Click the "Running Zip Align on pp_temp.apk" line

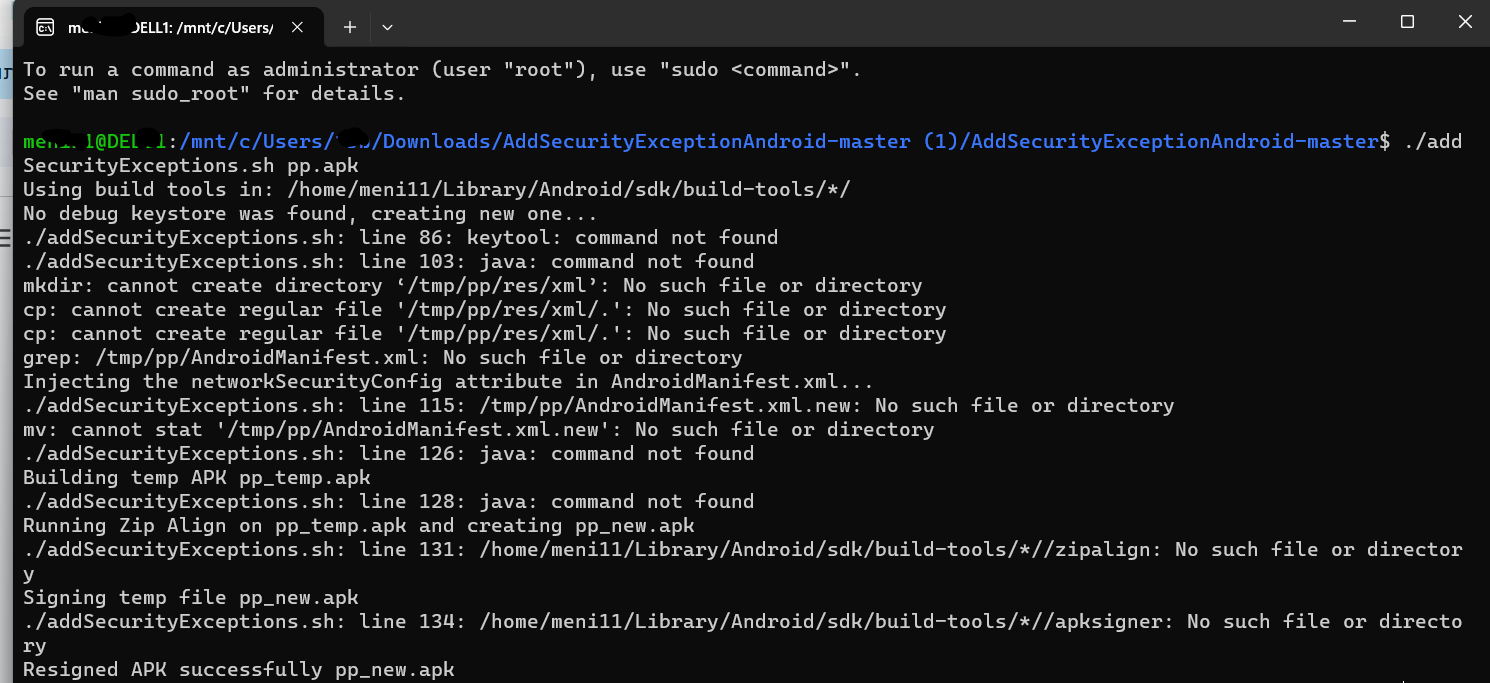[x=359, y=525]
